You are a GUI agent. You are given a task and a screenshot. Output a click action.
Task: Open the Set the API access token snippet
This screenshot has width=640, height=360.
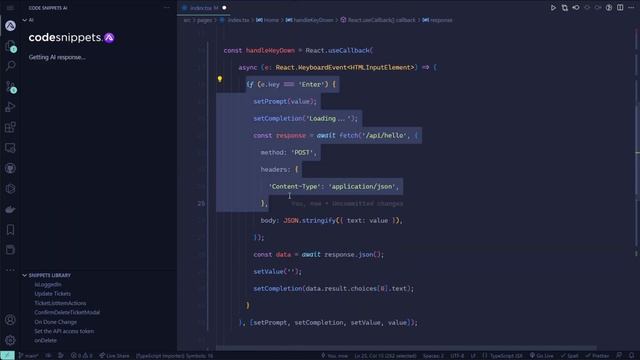(64, 331)
